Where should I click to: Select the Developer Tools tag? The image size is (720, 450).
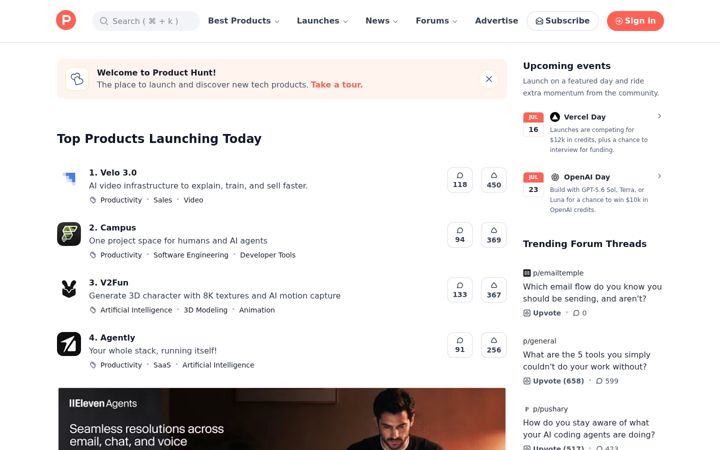tap(268, 255)
